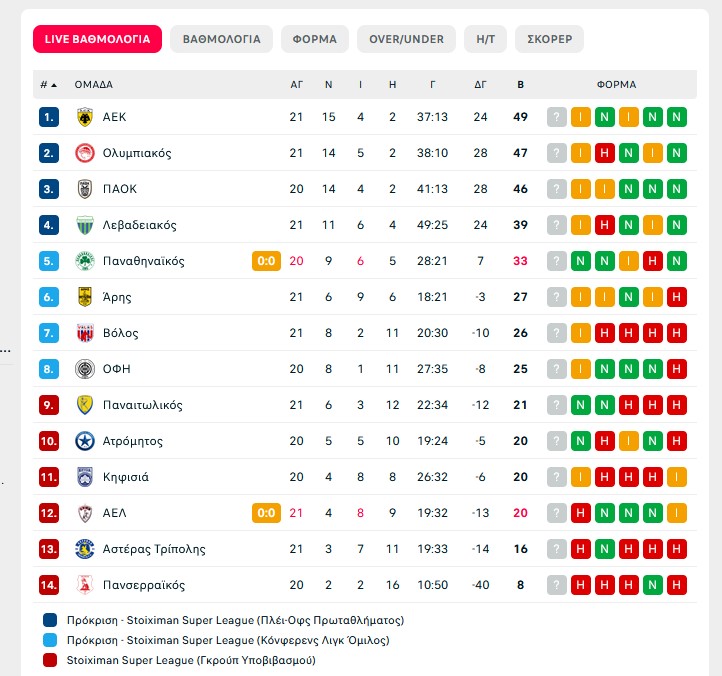Open the OVER/UNDER tab
Viewport: 722px width, 676px height.
[406, 39]
